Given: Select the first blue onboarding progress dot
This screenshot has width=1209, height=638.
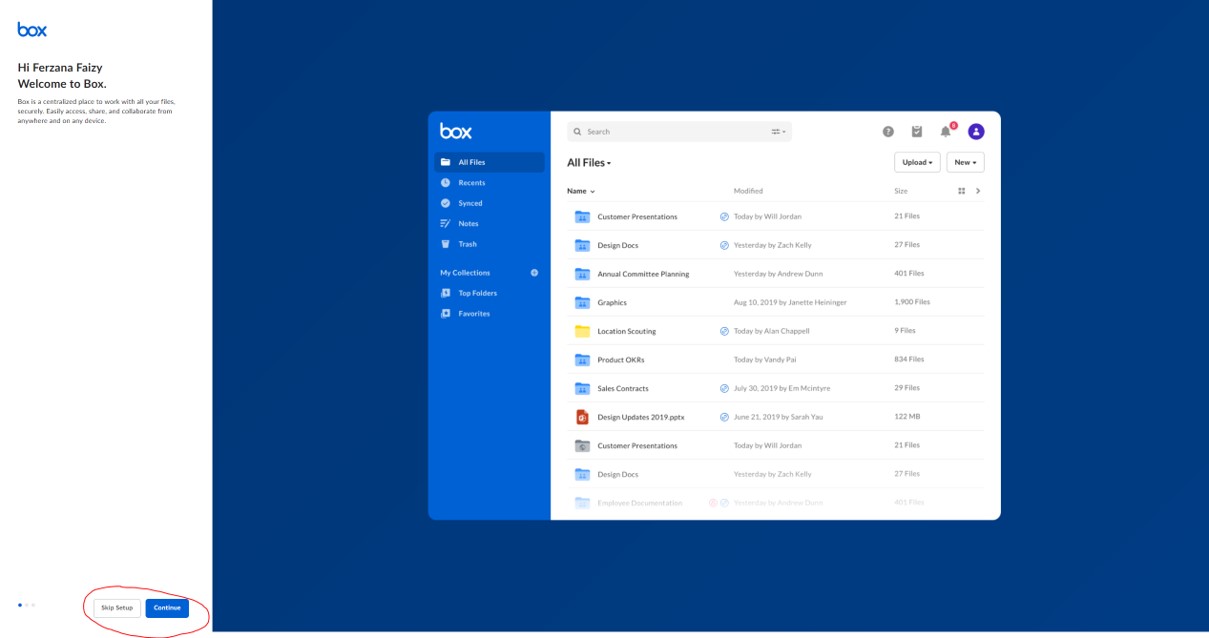Looking at the screenshot, I should 20,605.
